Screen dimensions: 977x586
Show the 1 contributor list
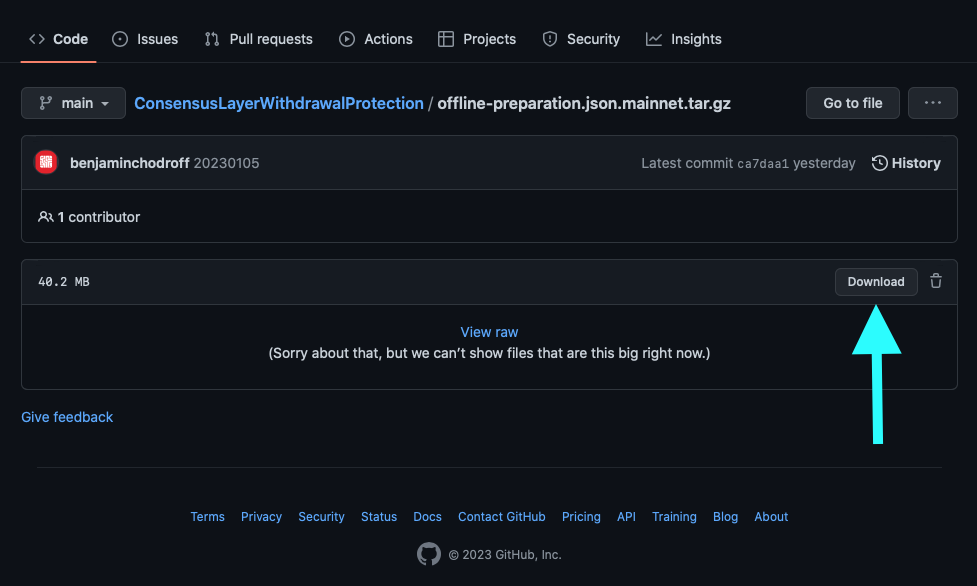click(89, 217)
